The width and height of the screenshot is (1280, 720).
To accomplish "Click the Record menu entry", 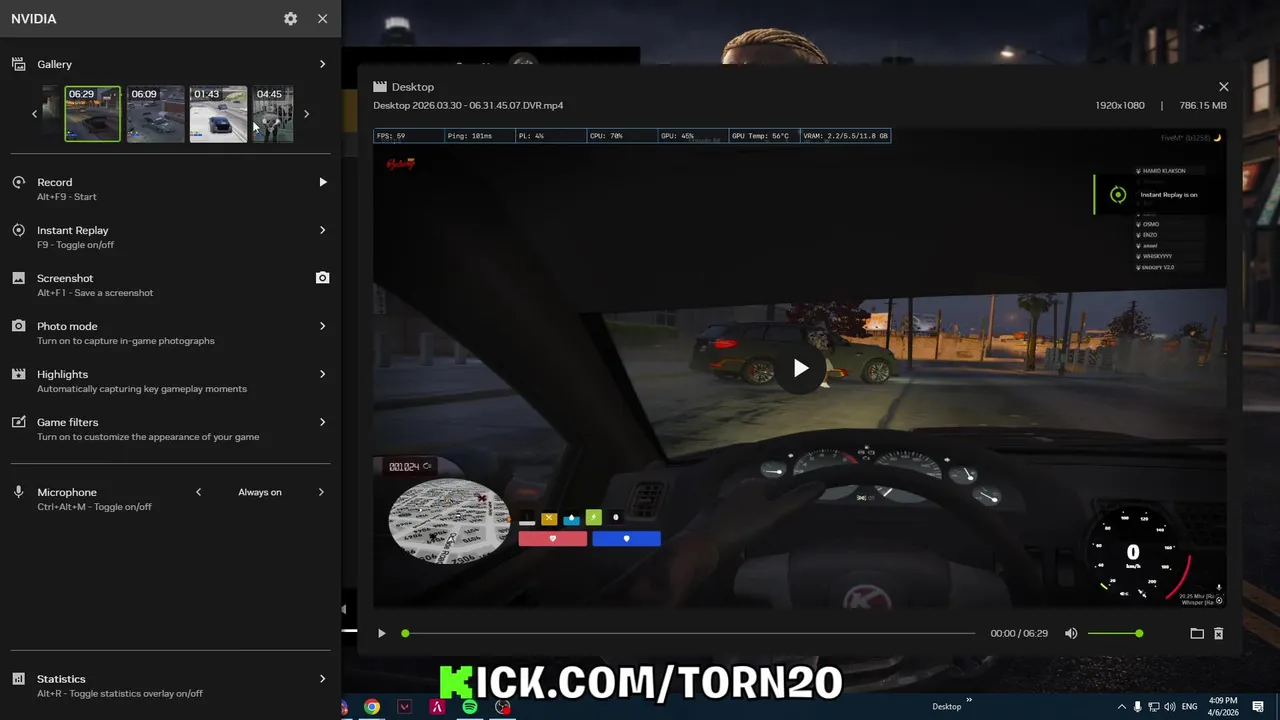I will 170,189.
